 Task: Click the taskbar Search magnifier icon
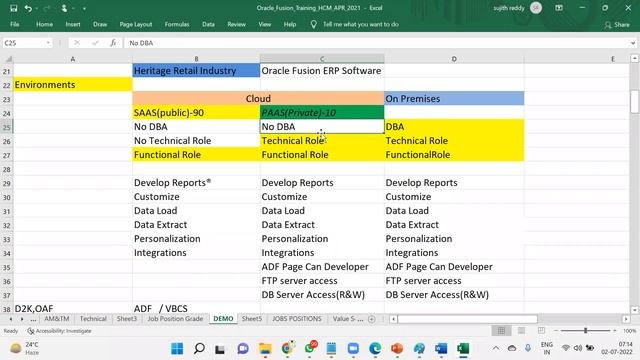(x=199, y=349)
